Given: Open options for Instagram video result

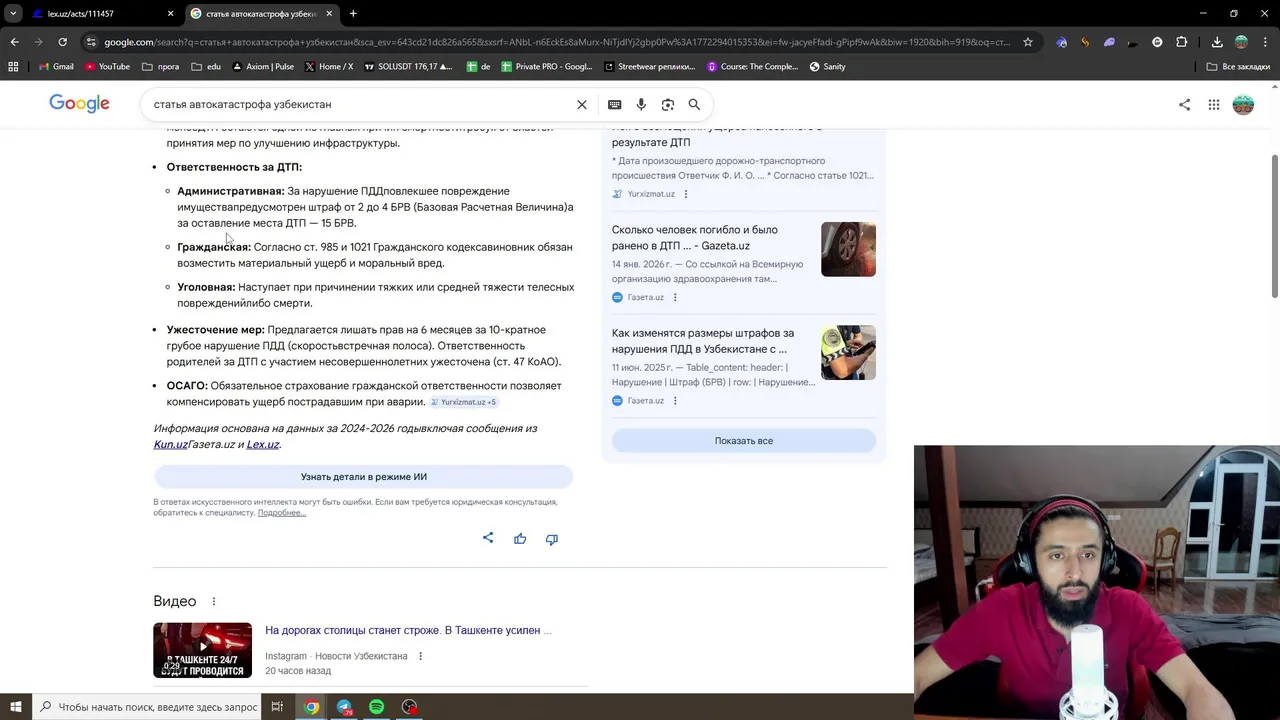Looking at the screenshot, I should point(420,656).
